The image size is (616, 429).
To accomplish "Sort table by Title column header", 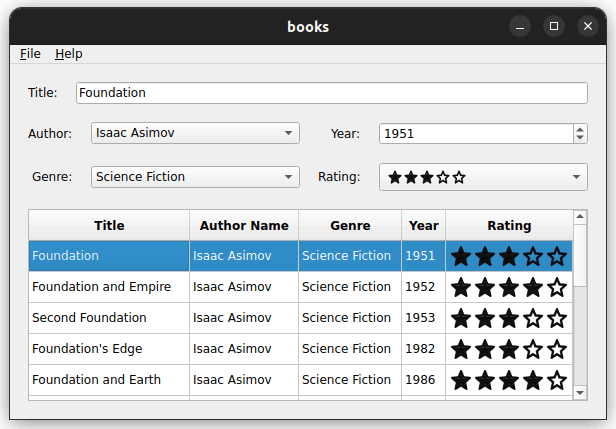I will [x=109, y=226].
